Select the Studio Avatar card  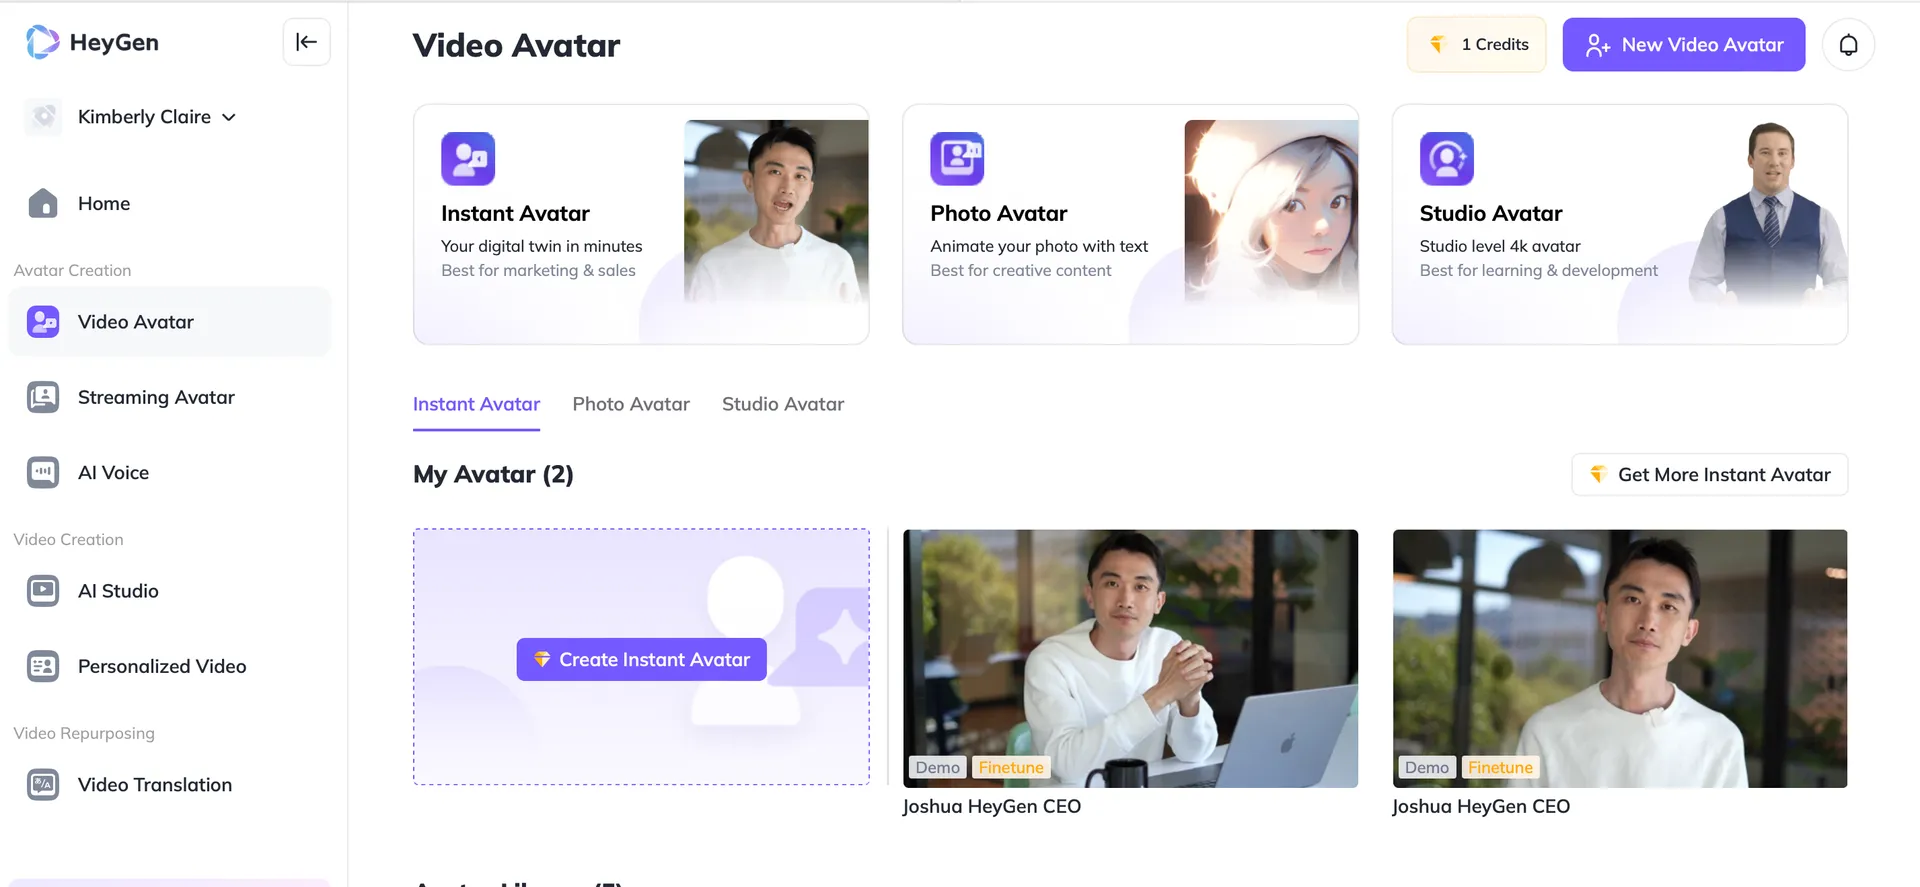pos(1618,225)
